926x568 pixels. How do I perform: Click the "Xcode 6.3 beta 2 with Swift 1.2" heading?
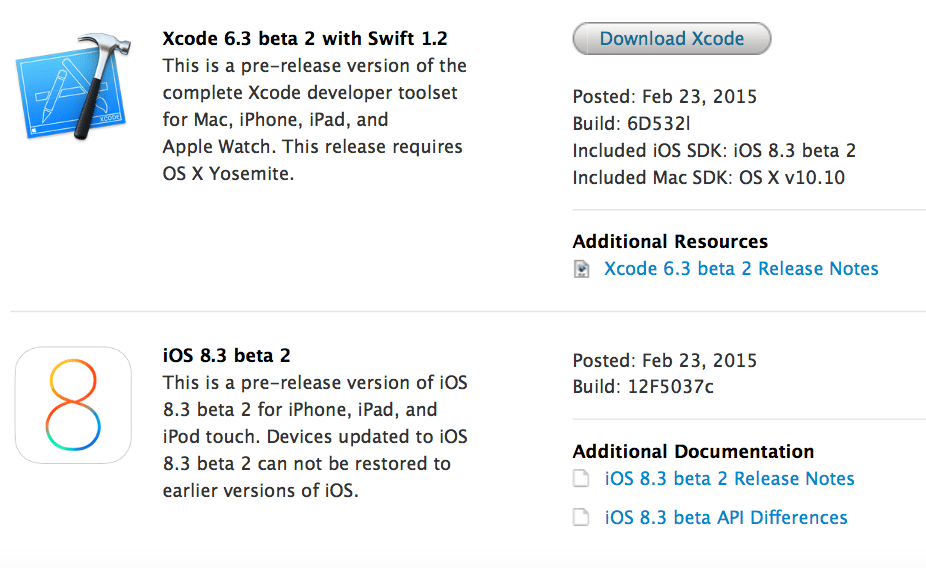click(305, 39)
